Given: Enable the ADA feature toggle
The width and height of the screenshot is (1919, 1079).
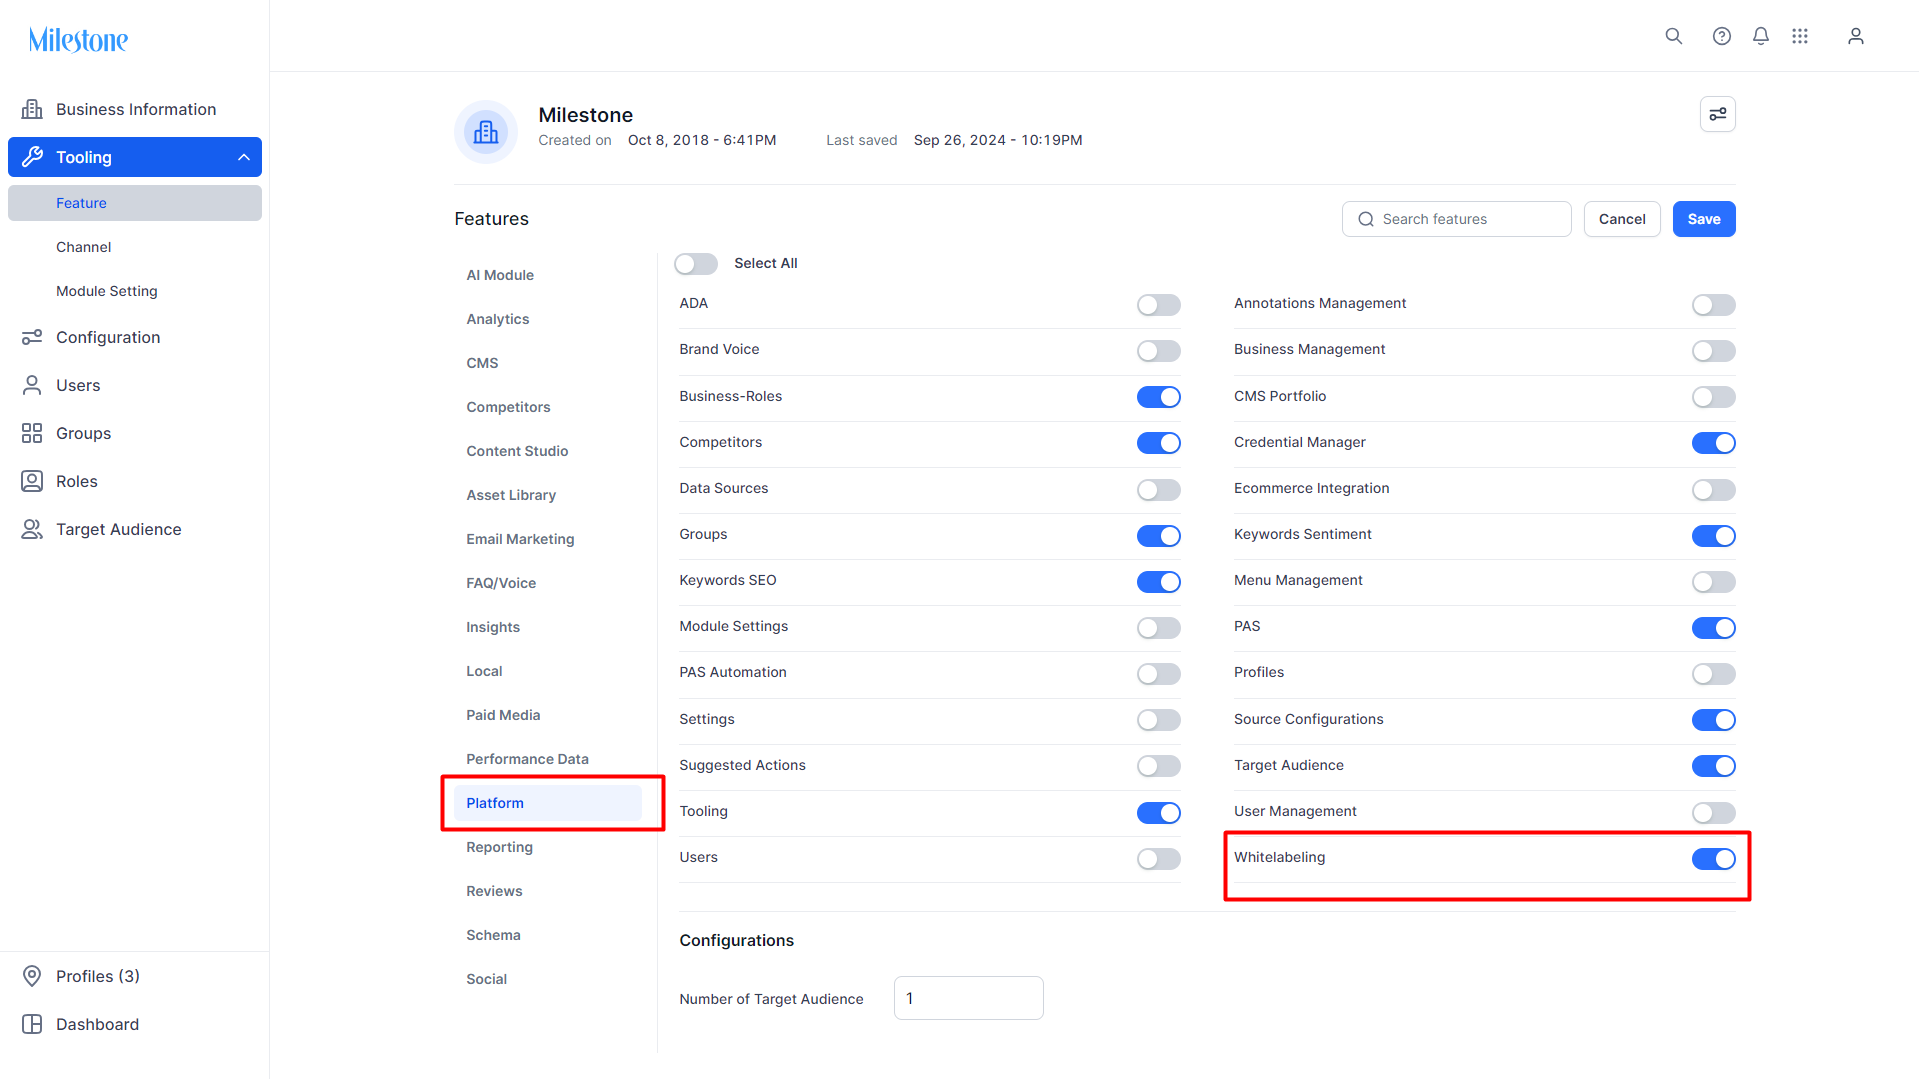Looking at the screenshot, I should 1159,304.
